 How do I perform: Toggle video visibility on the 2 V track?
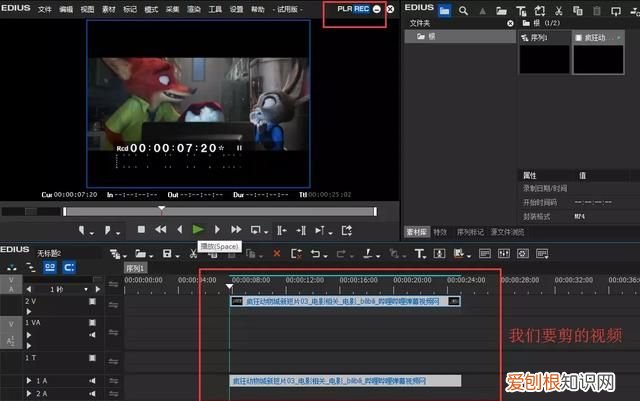coord(92,301)
